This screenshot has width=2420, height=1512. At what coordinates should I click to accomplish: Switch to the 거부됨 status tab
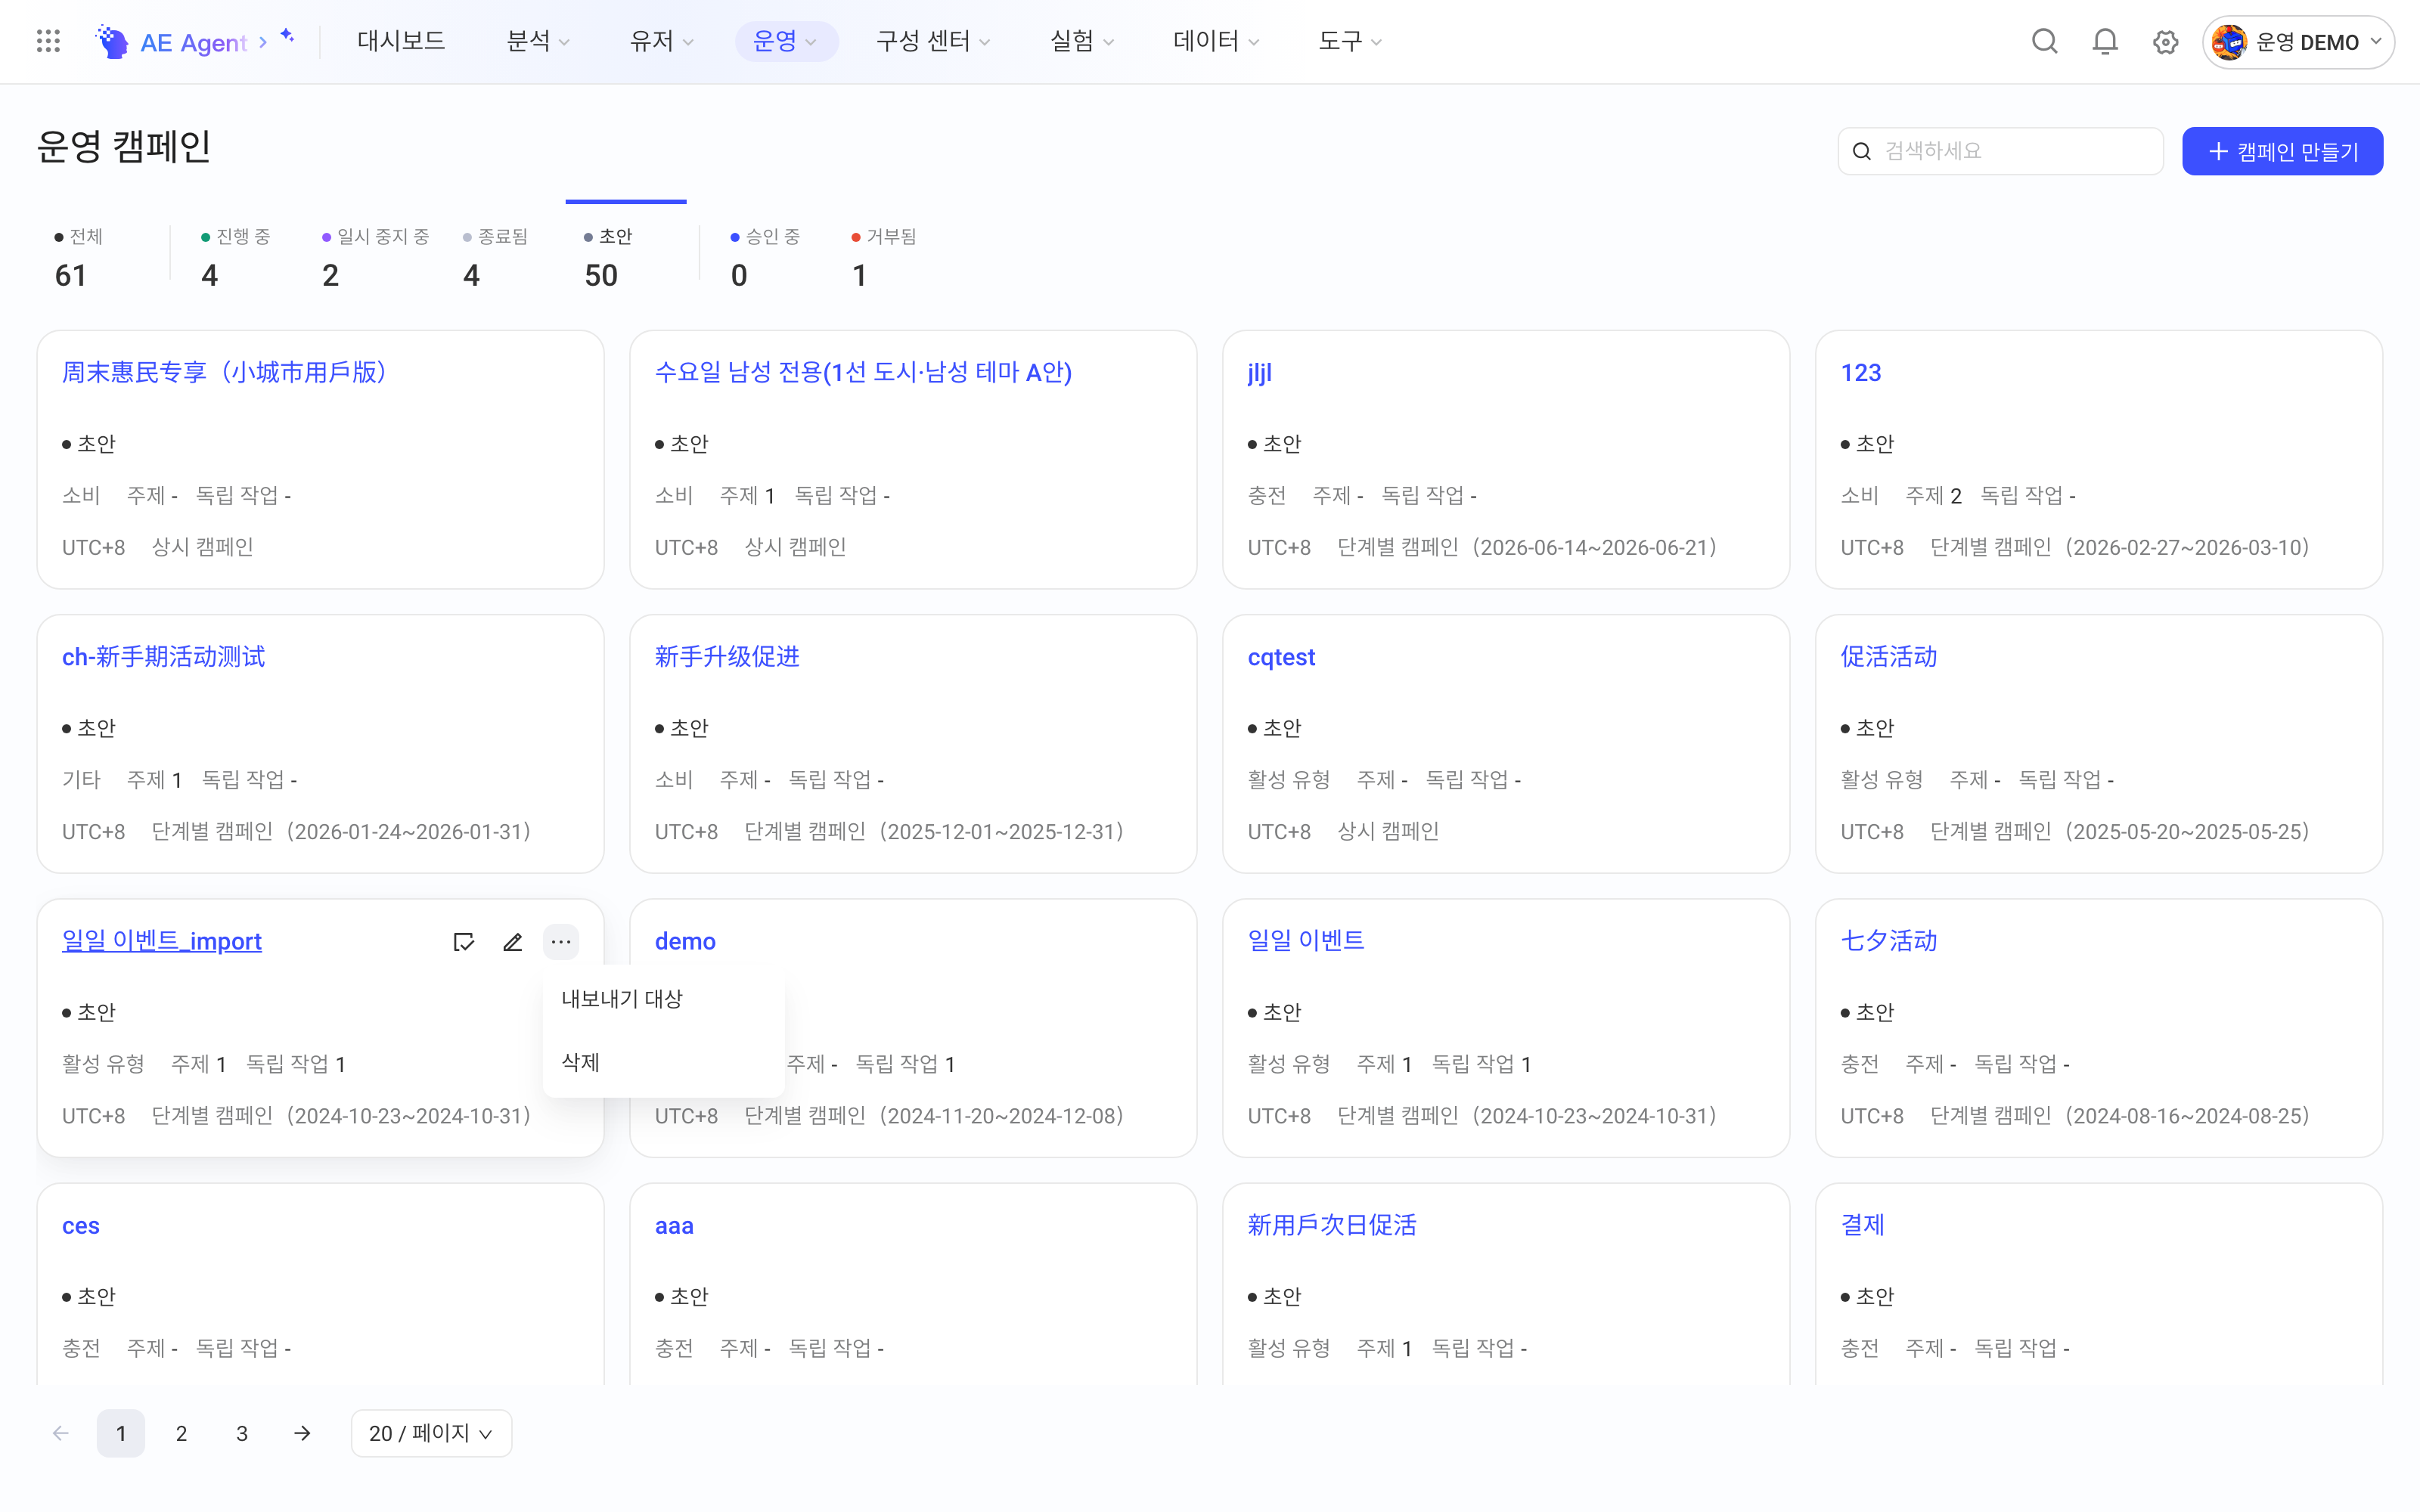884,258
